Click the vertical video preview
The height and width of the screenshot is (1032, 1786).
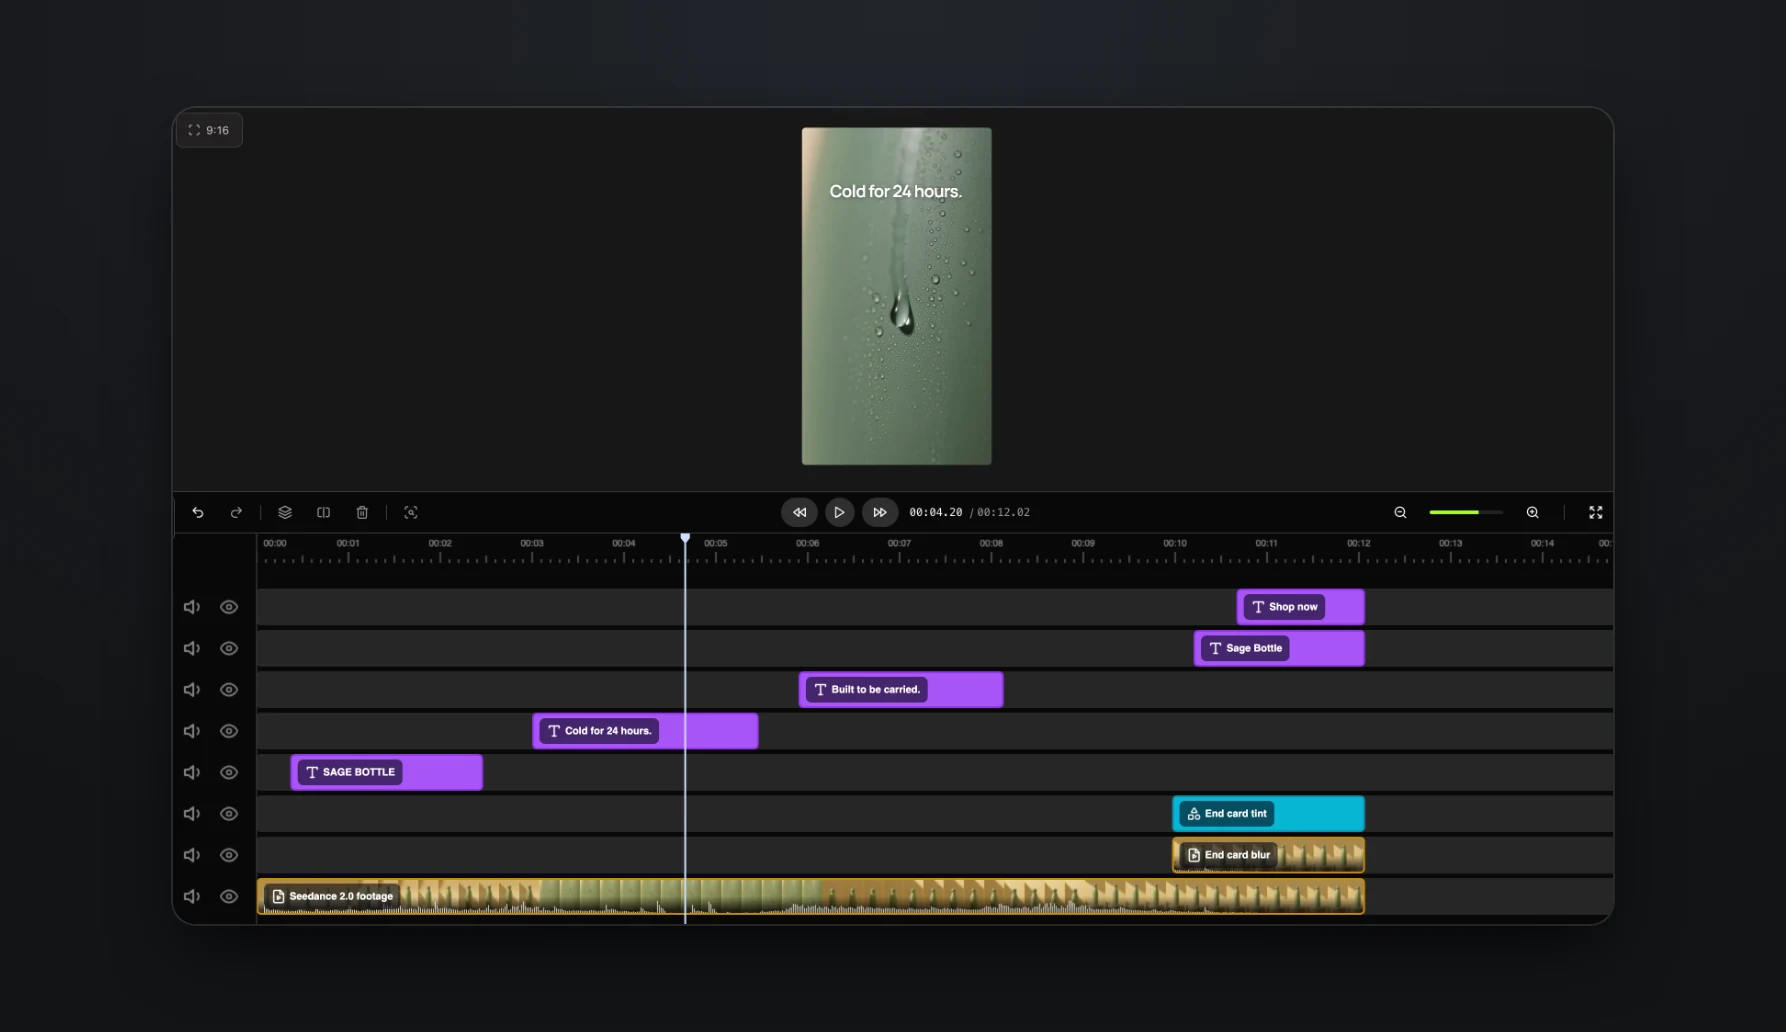897,296
